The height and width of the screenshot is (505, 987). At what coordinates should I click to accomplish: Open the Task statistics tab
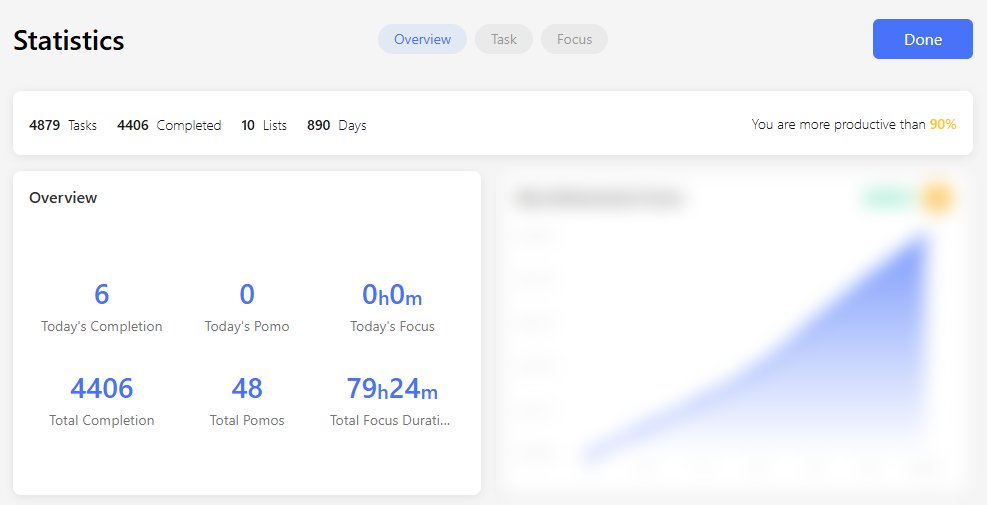coord(504,39)
